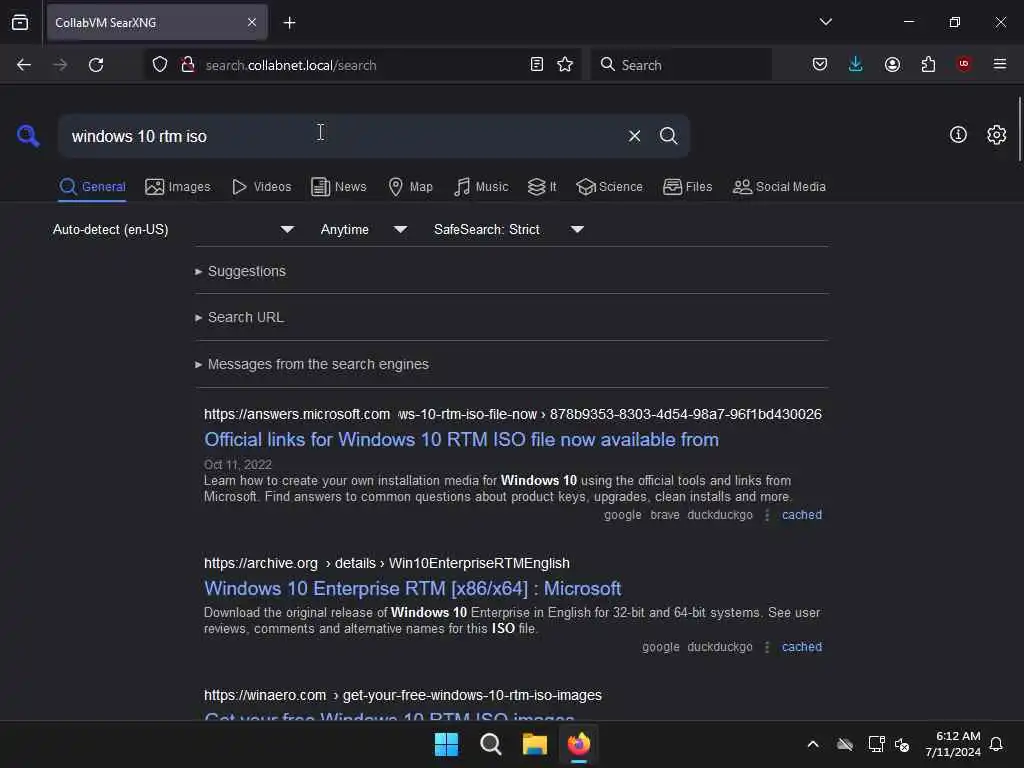Open the Anytime time range dropdown
Screen dimensions: 1024x768
(x=364, y=229)
